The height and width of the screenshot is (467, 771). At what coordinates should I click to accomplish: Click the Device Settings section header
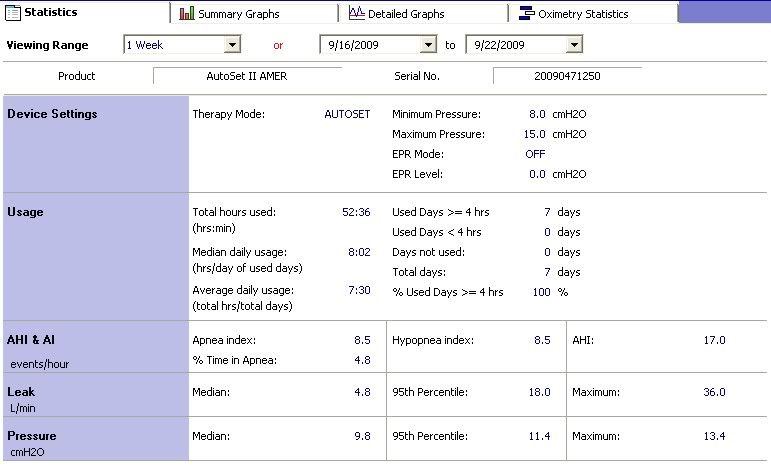coord(52,114)
